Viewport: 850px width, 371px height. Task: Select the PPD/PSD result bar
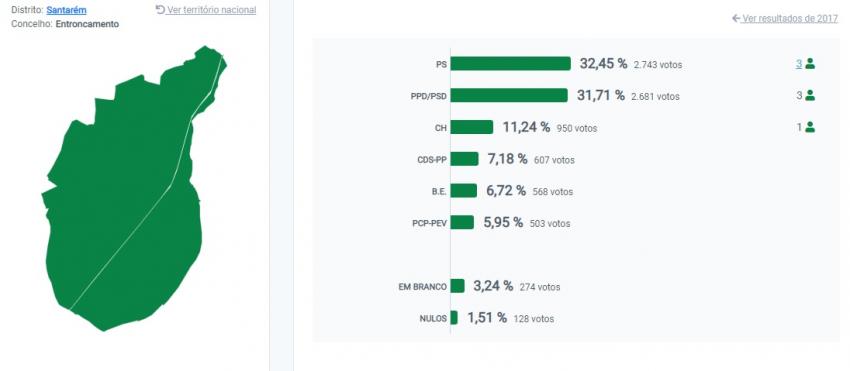point(509,95)
